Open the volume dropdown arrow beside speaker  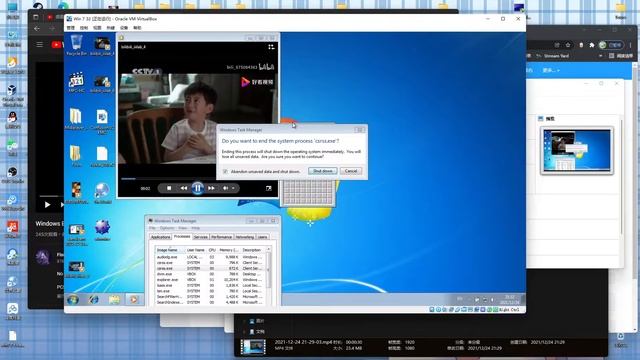[x=233, y=188]
